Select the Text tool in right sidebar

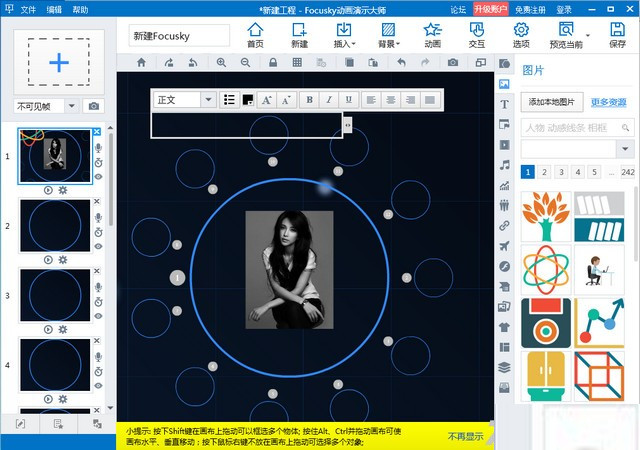point(505,104)
